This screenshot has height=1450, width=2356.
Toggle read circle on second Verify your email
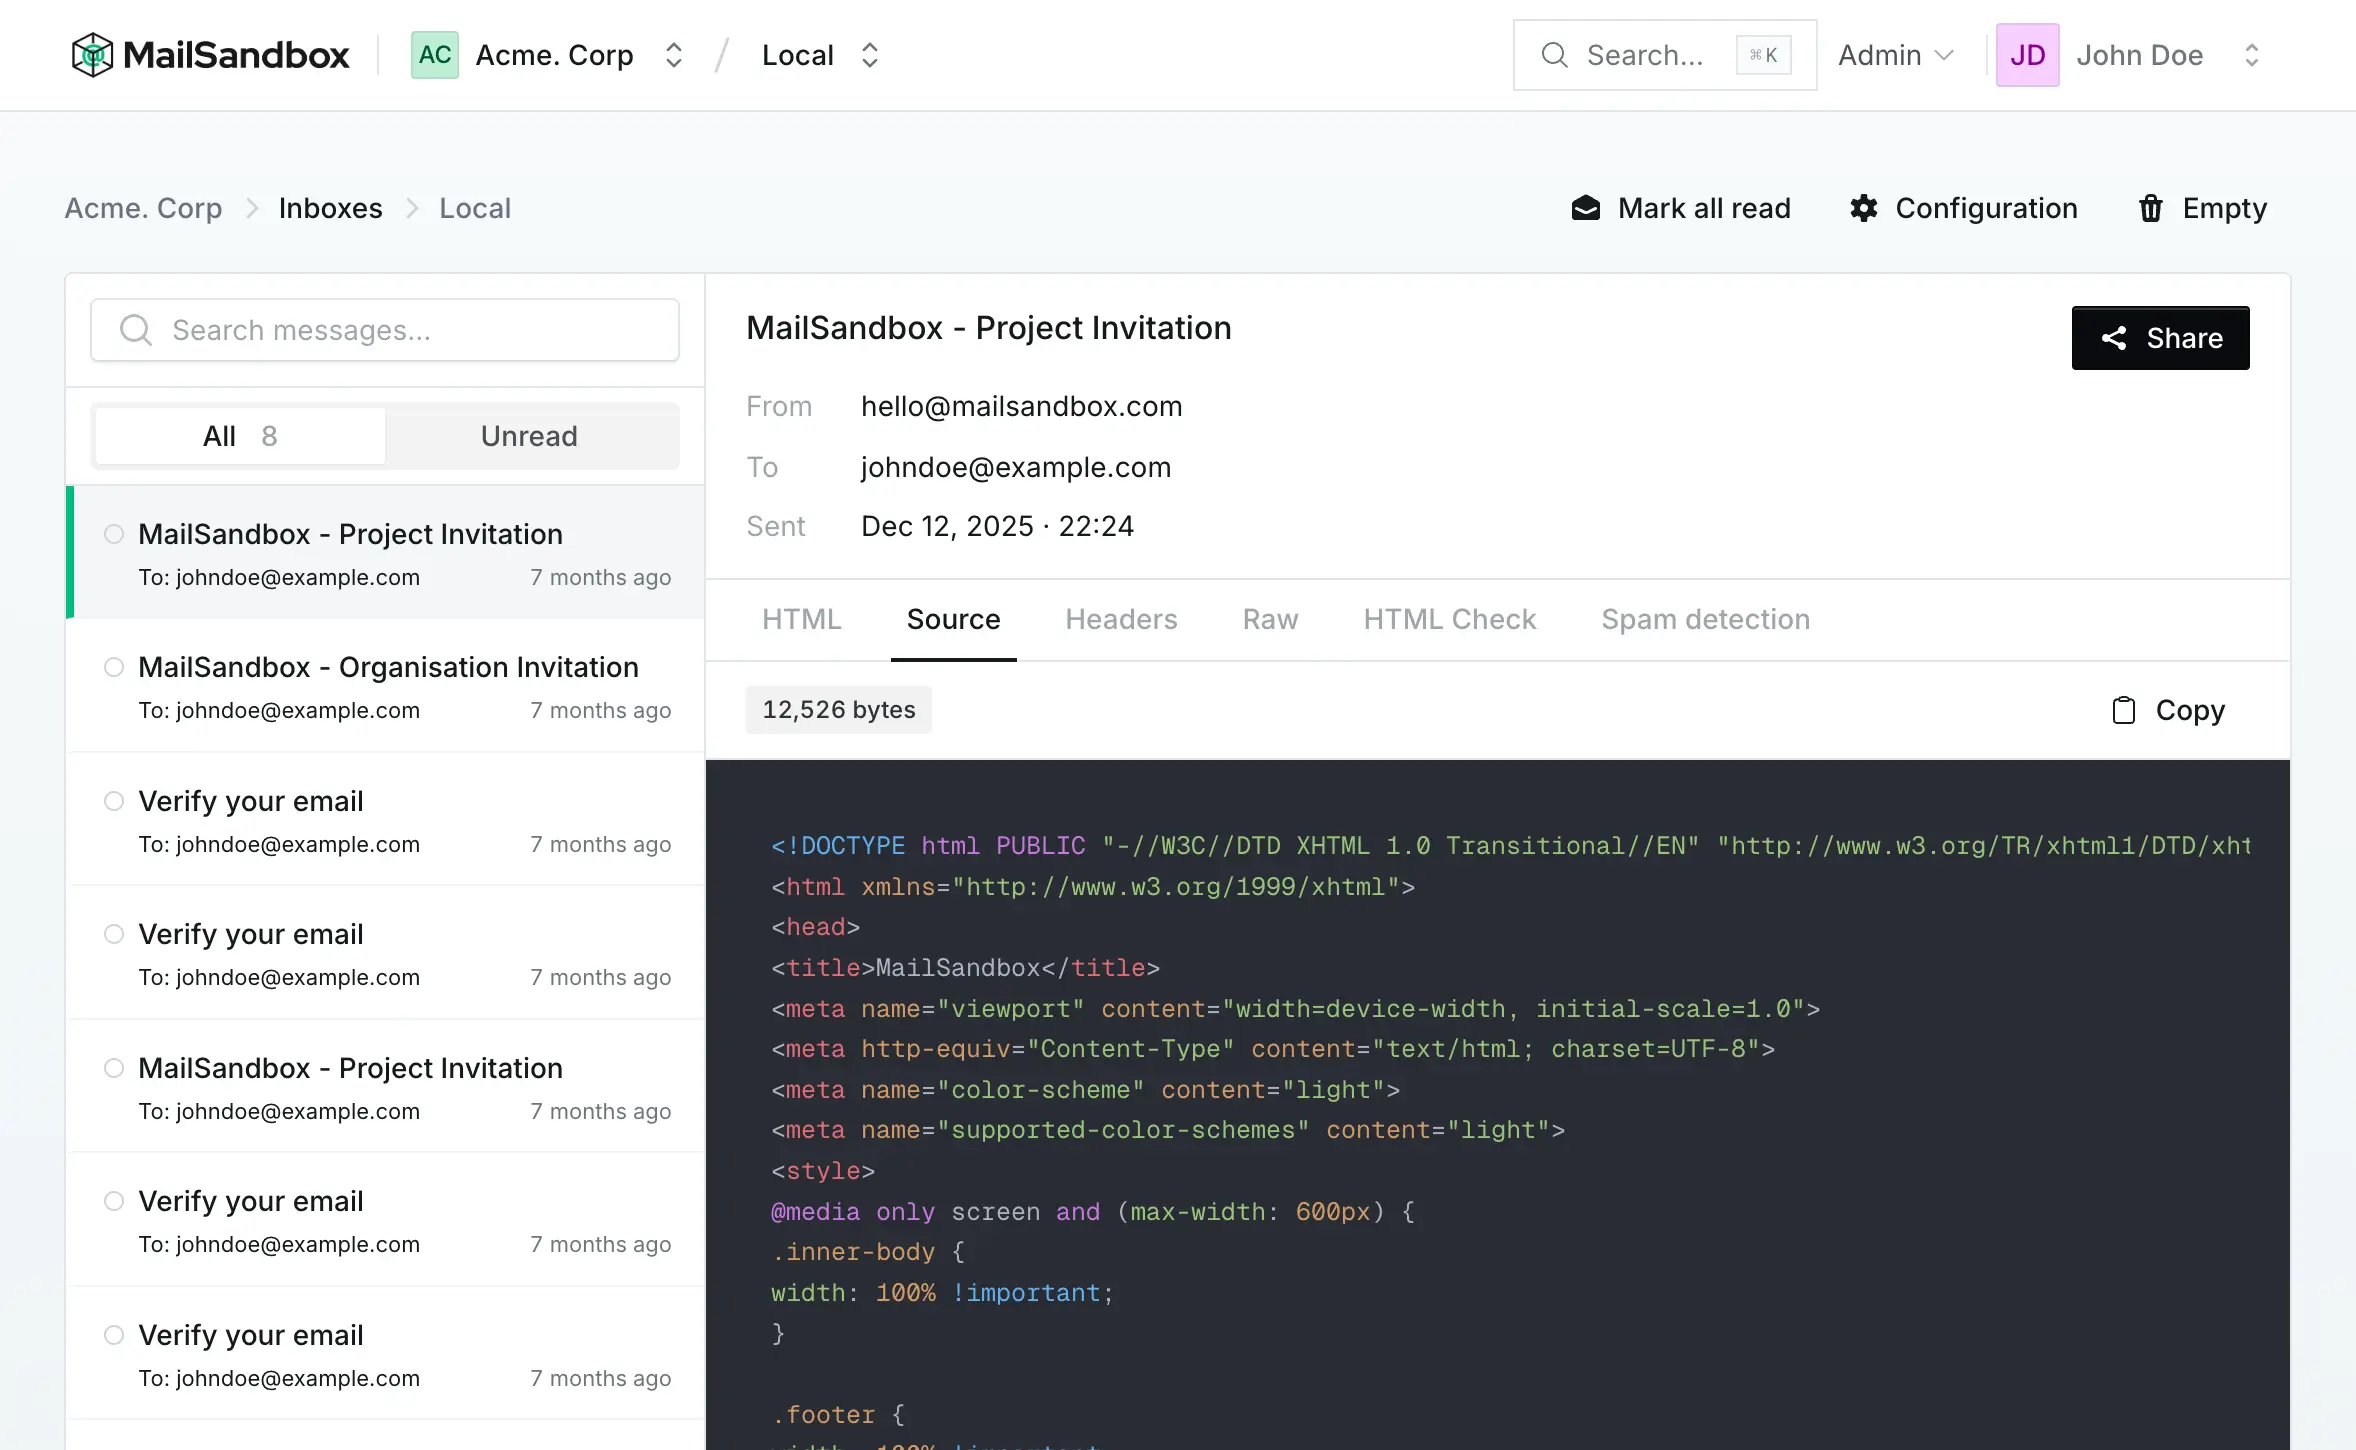(114, 934)
